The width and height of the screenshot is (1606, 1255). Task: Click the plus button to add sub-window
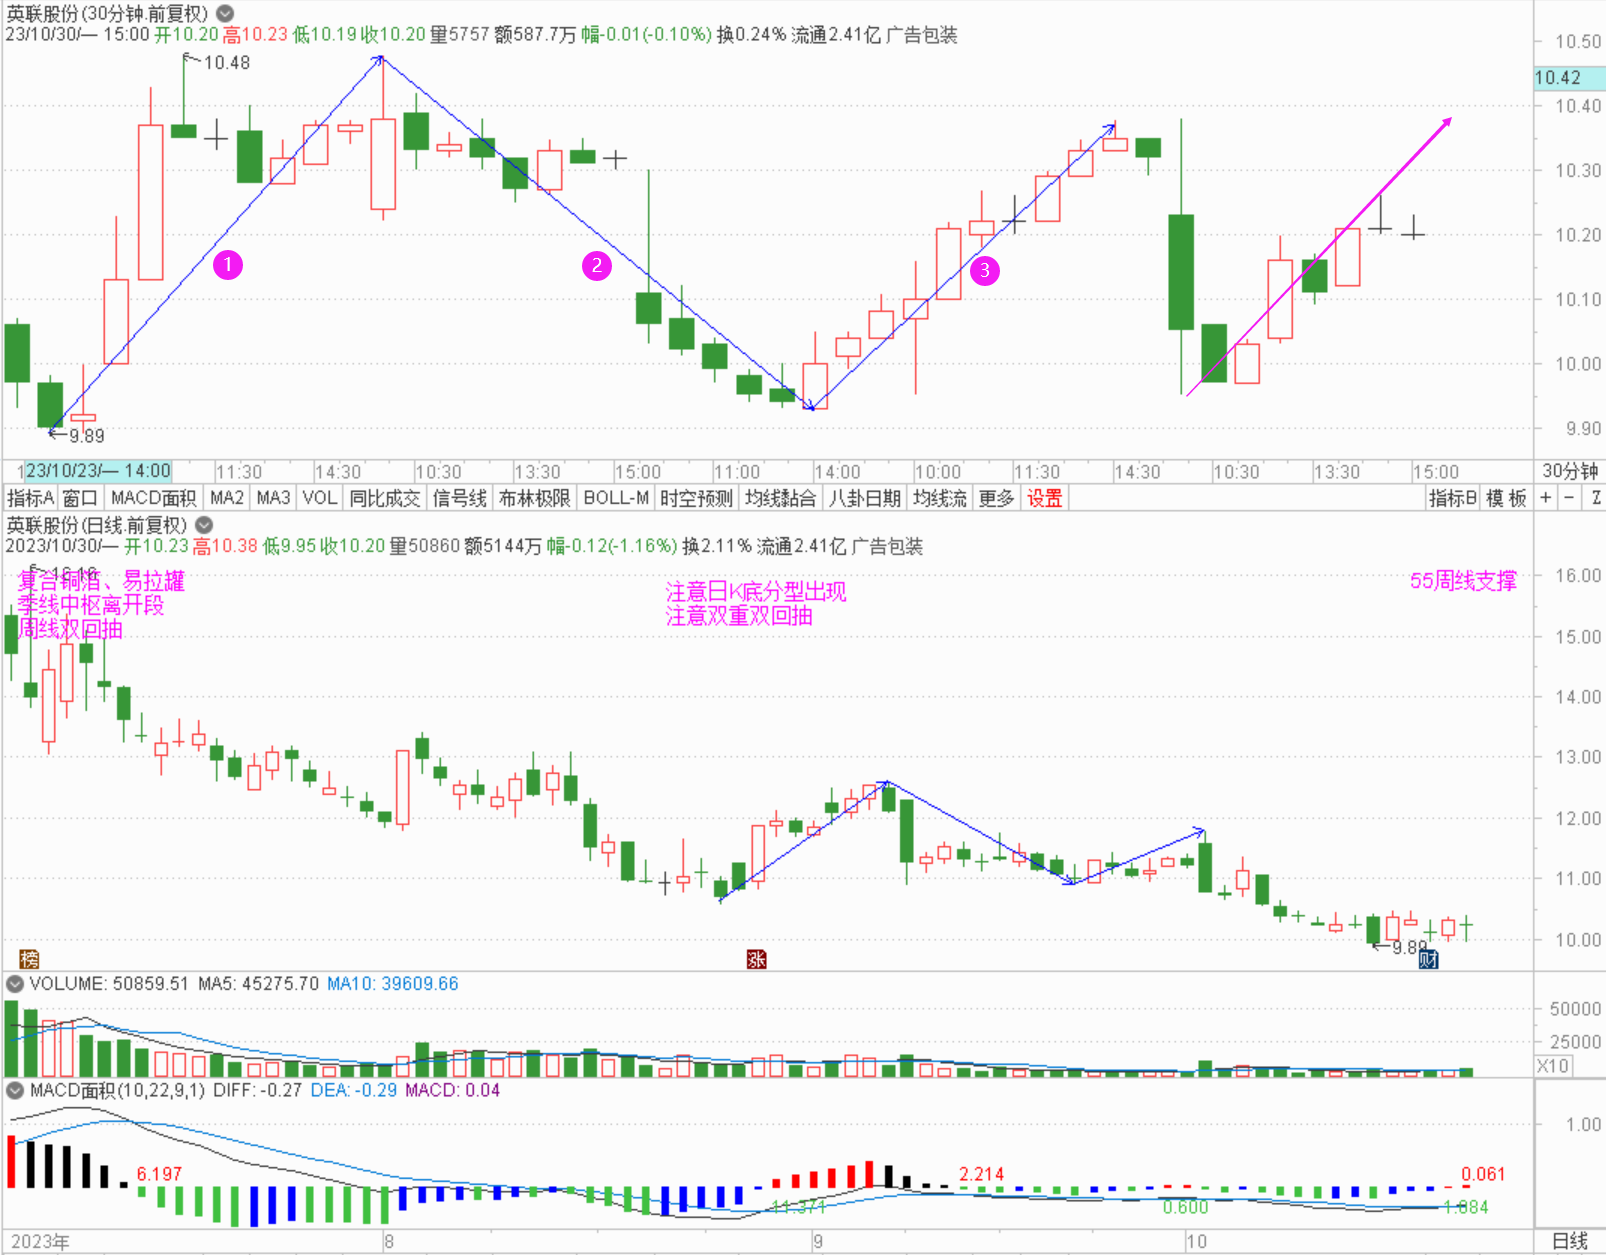pos(1546,498)
